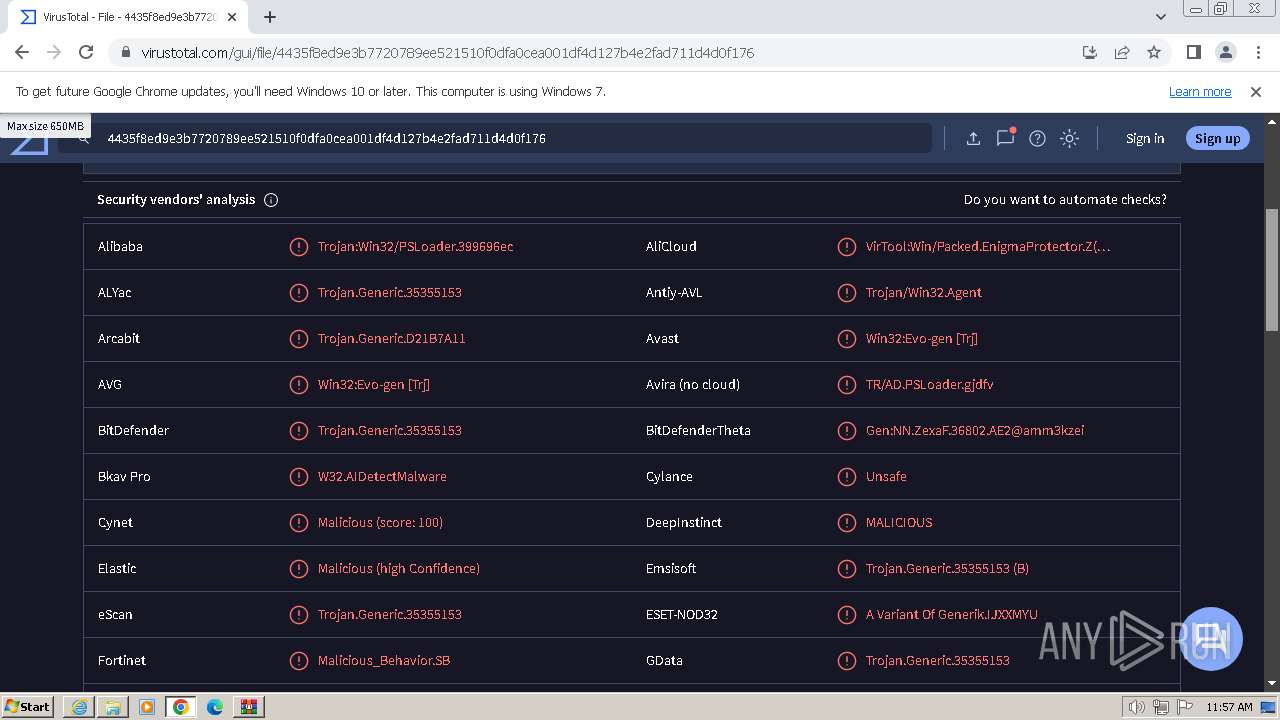Click the Gen:NN.ZexaF.36802.AE2@amm3kzei text

(x=975, y=430)
